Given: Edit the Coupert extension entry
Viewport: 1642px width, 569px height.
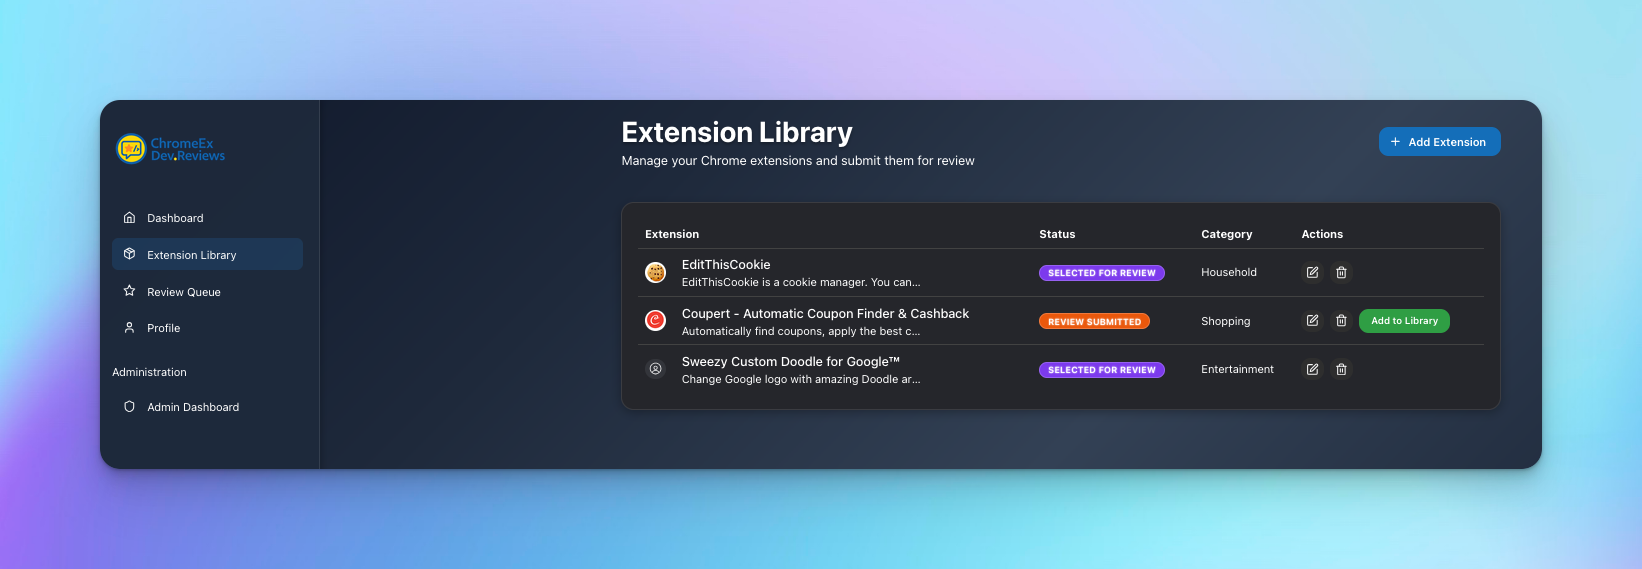Looking at the screenshot, I should 1312,320.
